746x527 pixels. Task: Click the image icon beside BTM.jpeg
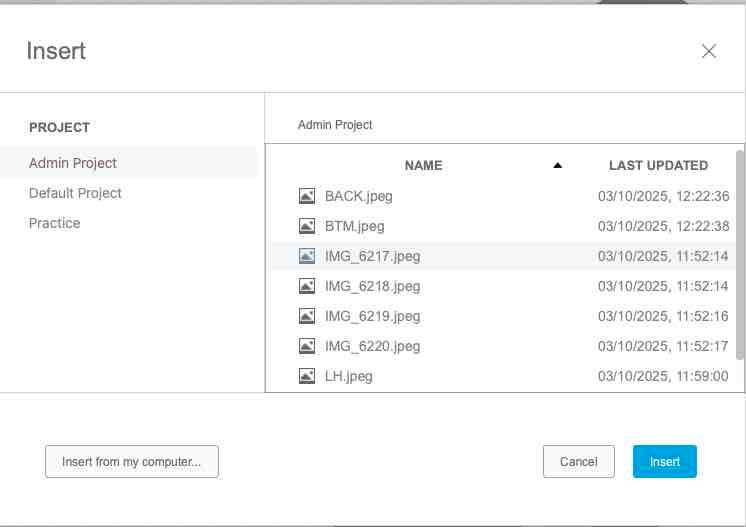307,226
